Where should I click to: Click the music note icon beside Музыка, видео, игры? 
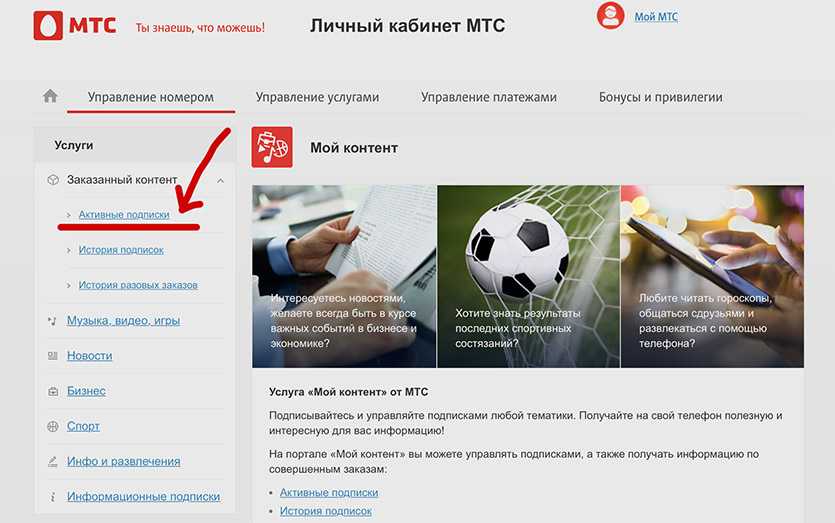click(52, 321)
